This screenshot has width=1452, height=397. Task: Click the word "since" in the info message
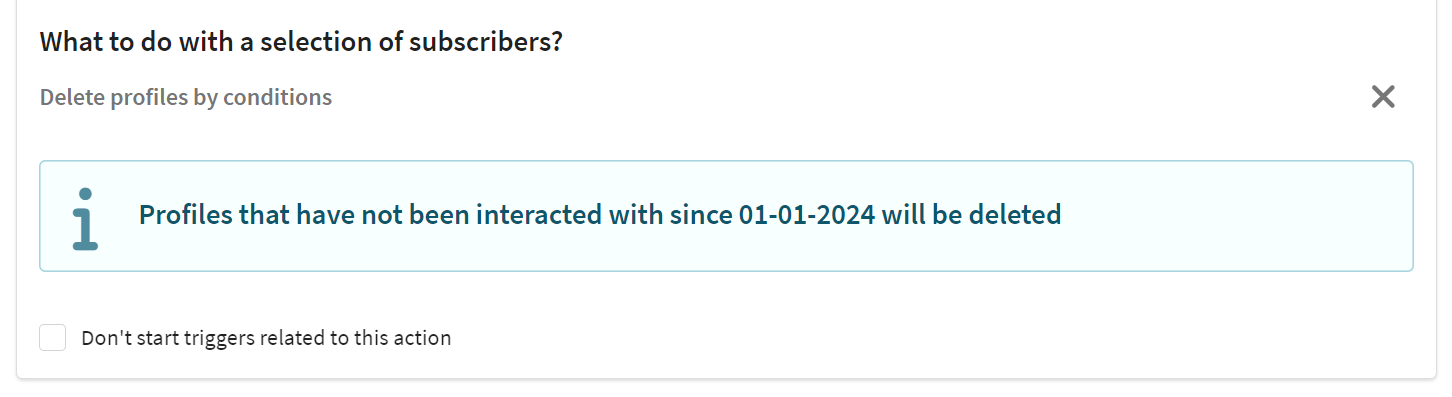pos(701,214)
